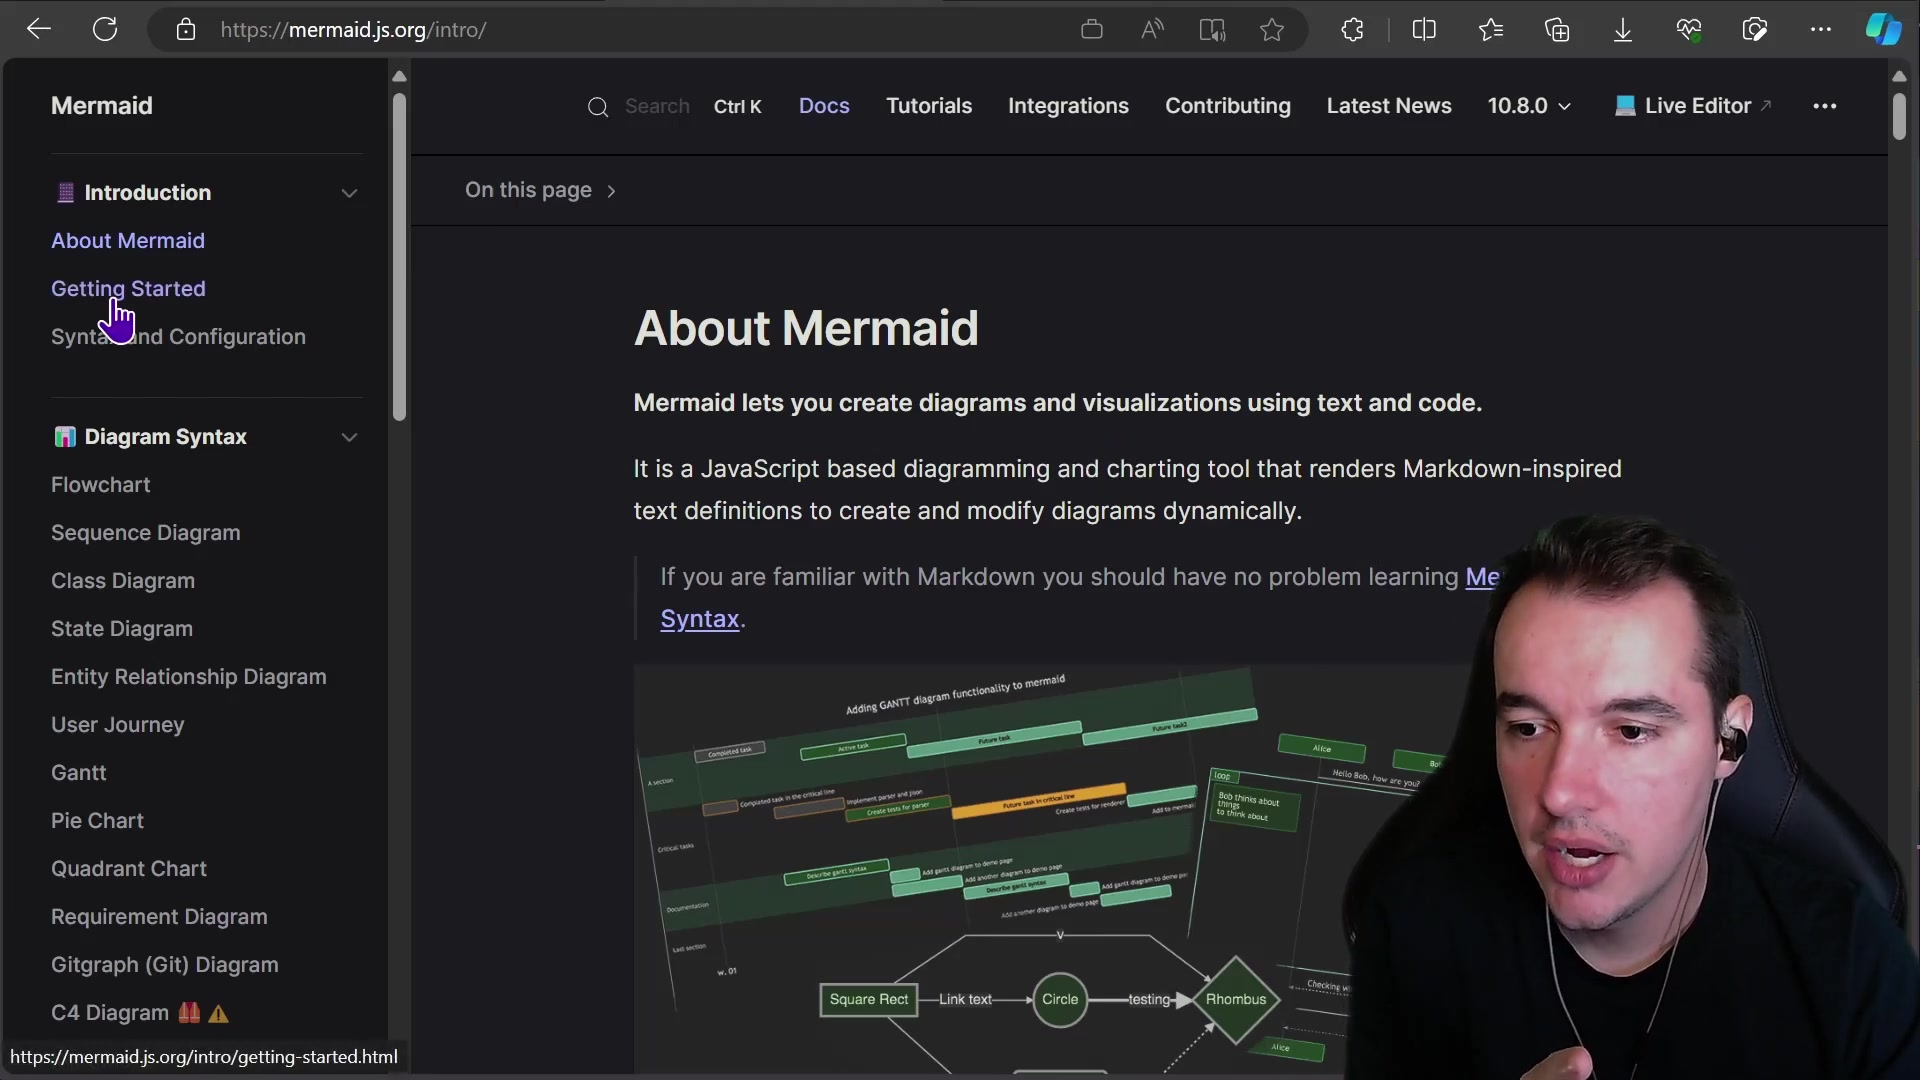Open the Downloads icon
Screen dimensions: 1920x1080
(x=1623, y=30)
